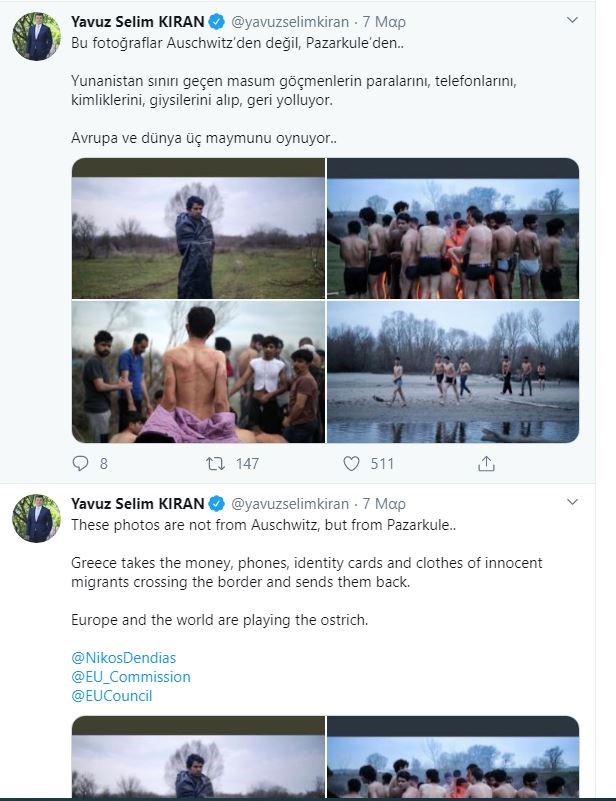
Task: Click the Yavuz Selim KIRAN name on the first tweet
Action: tap(137, 20)
